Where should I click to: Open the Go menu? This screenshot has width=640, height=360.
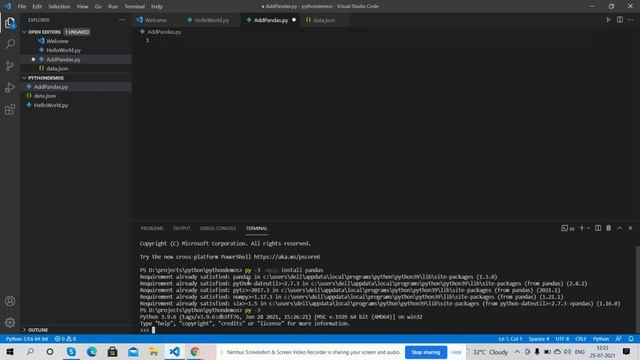98,7
